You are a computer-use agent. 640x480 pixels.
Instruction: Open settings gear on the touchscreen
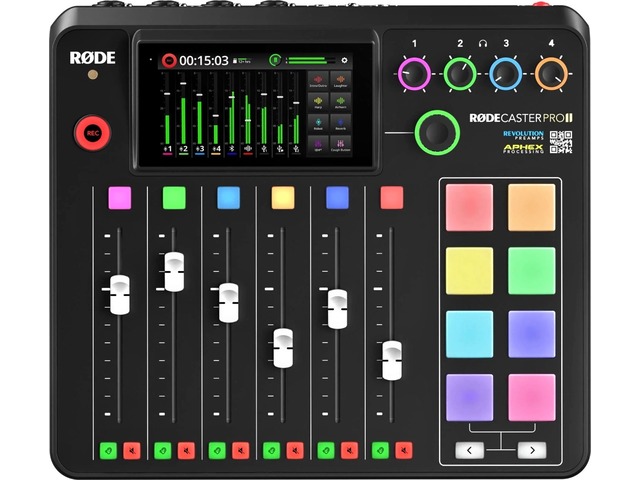[344, 60]
